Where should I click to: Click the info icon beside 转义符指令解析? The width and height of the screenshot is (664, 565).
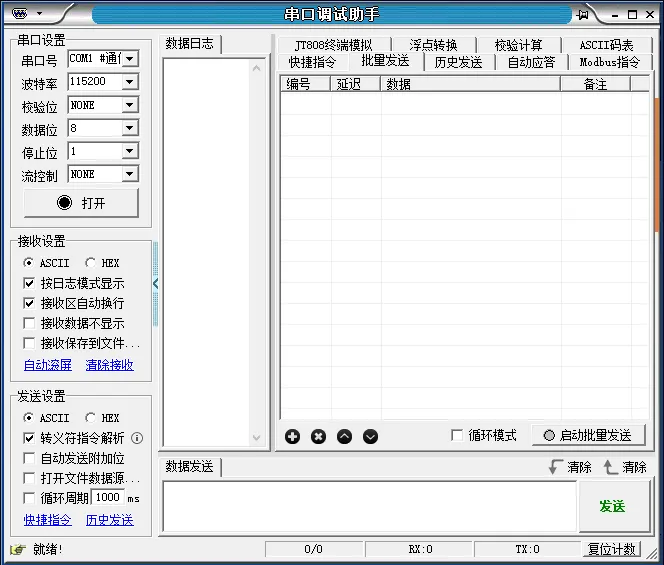tap(137, 438)
